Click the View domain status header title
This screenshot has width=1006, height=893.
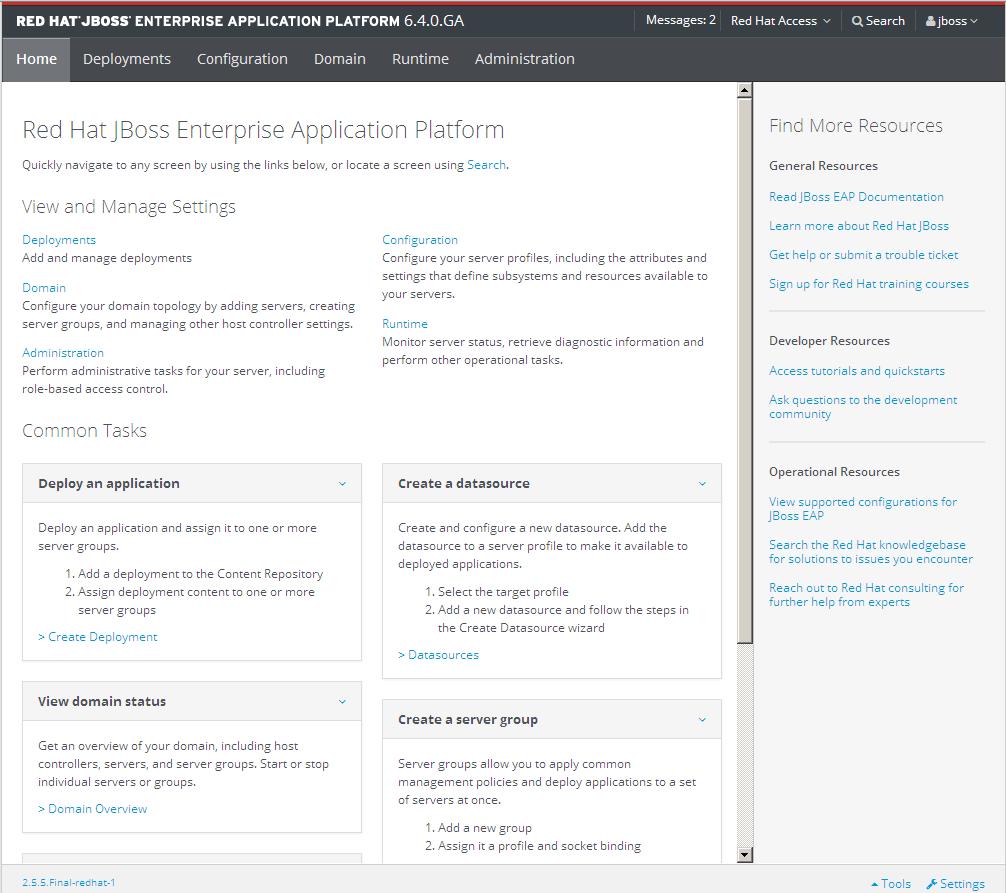coord(102,702)
